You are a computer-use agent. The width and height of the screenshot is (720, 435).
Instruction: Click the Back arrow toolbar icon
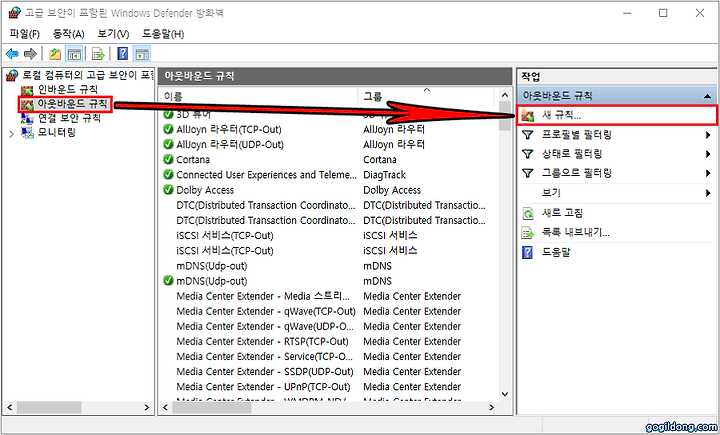(x=12, y=54)
